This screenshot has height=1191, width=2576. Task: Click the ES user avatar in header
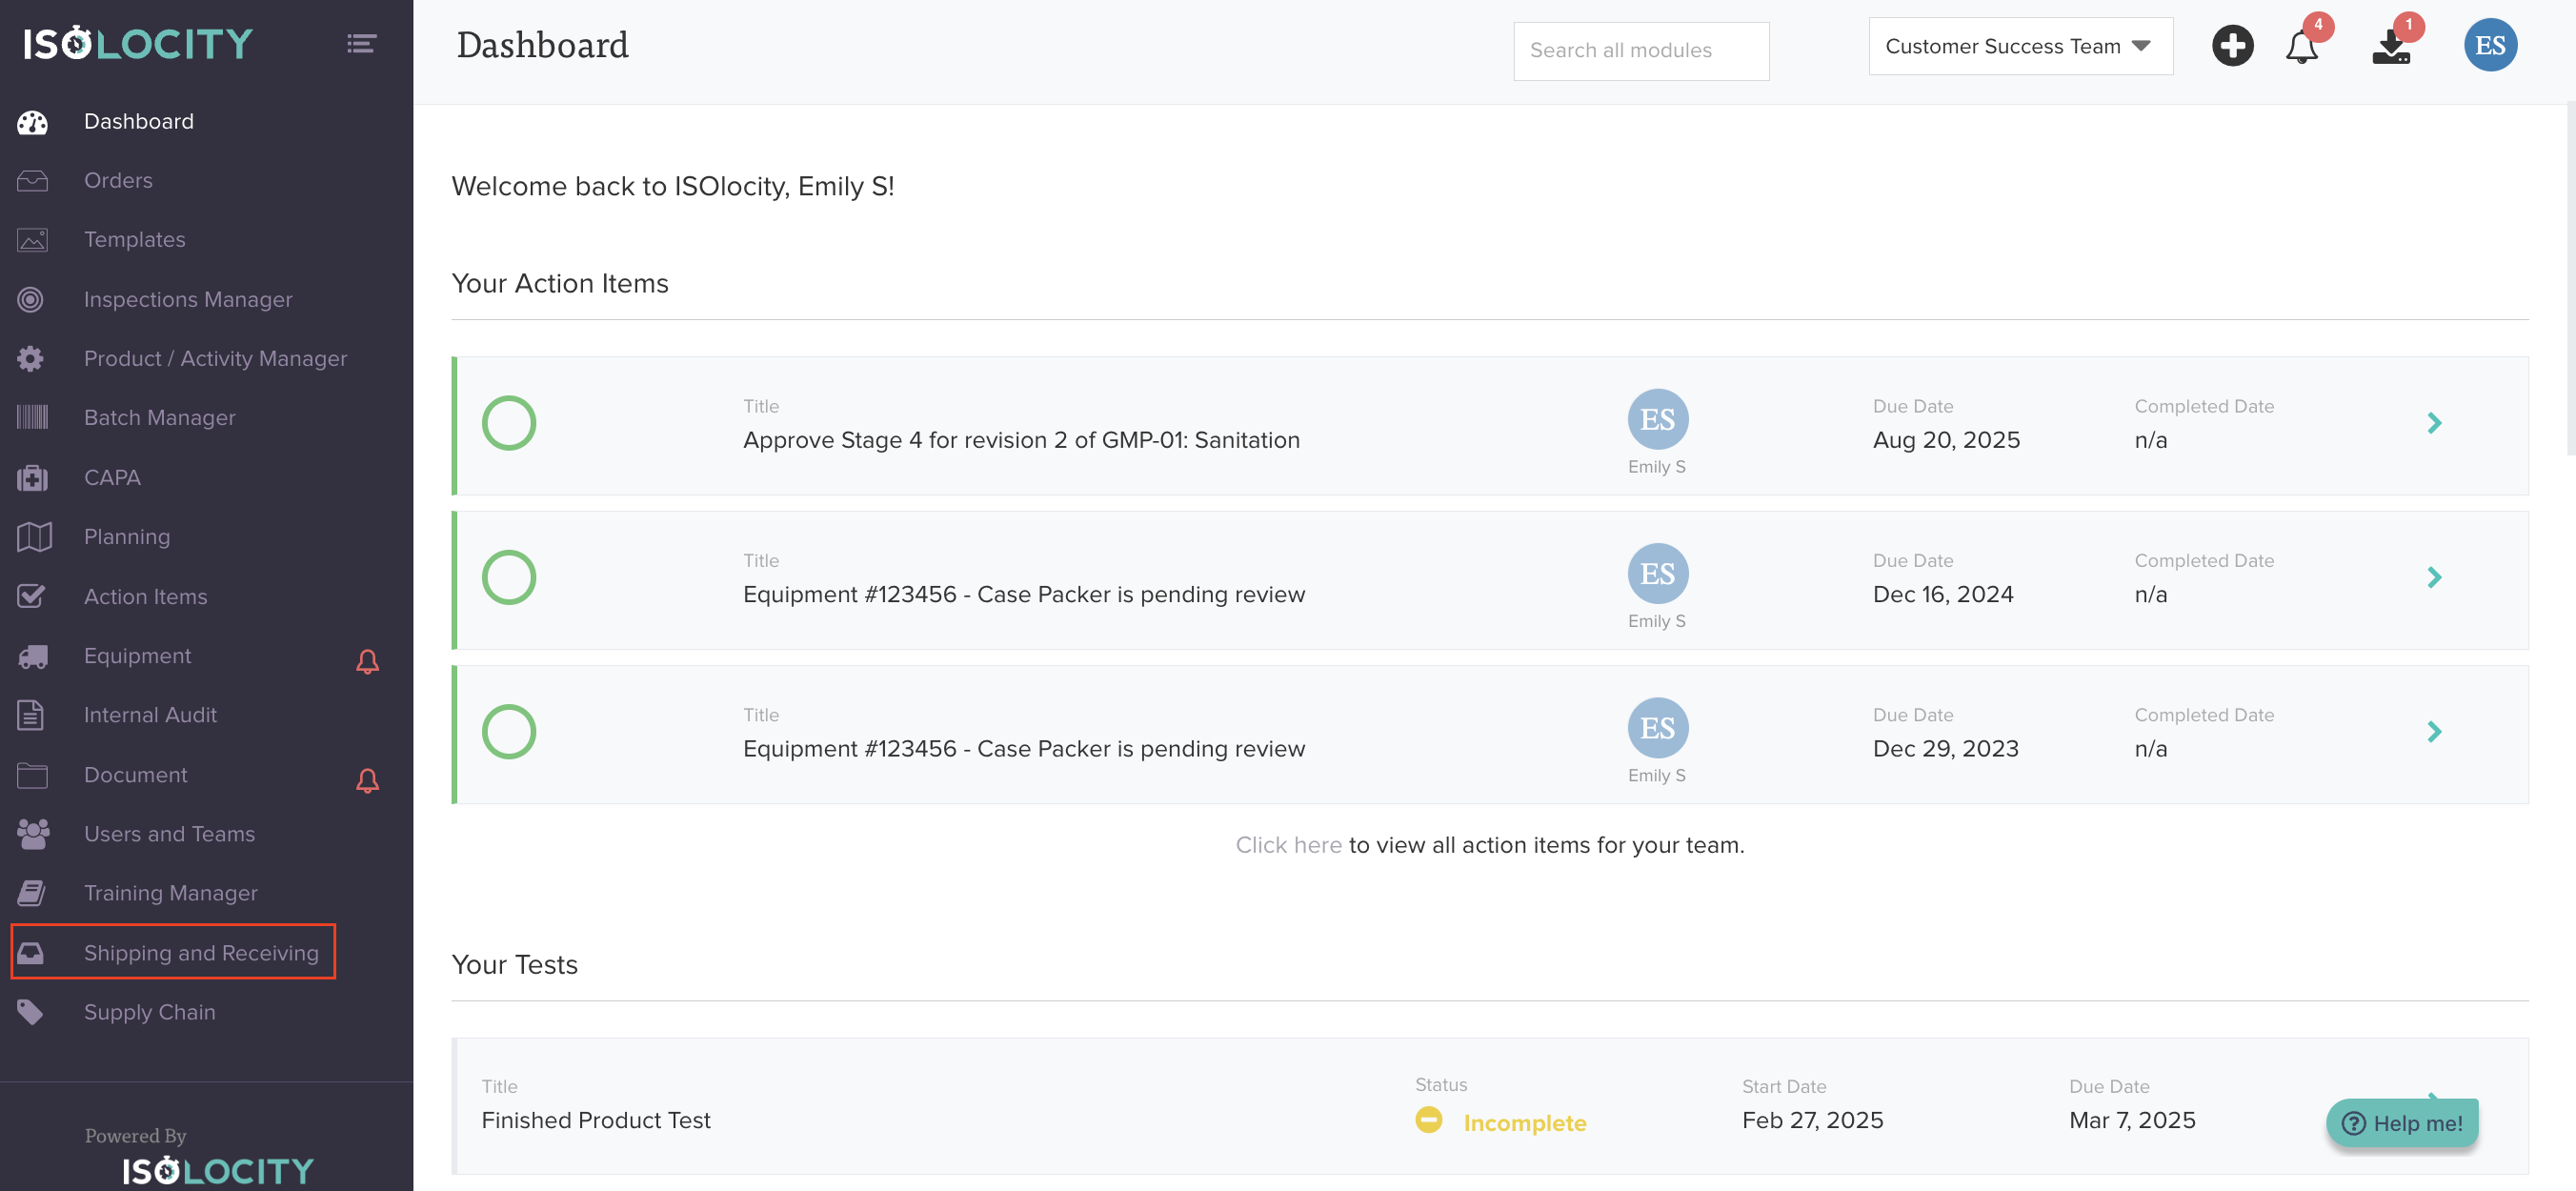click(x=2489, y=45)
